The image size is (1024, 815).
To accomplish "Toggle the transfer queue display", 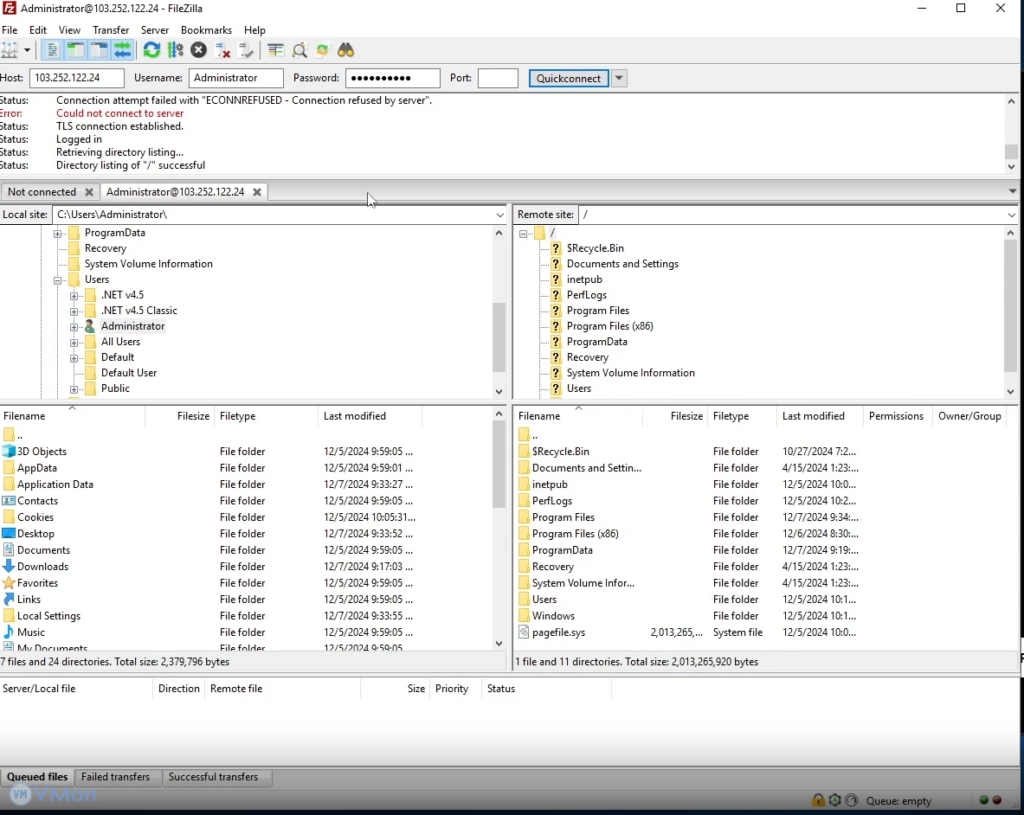I will 123,50.
